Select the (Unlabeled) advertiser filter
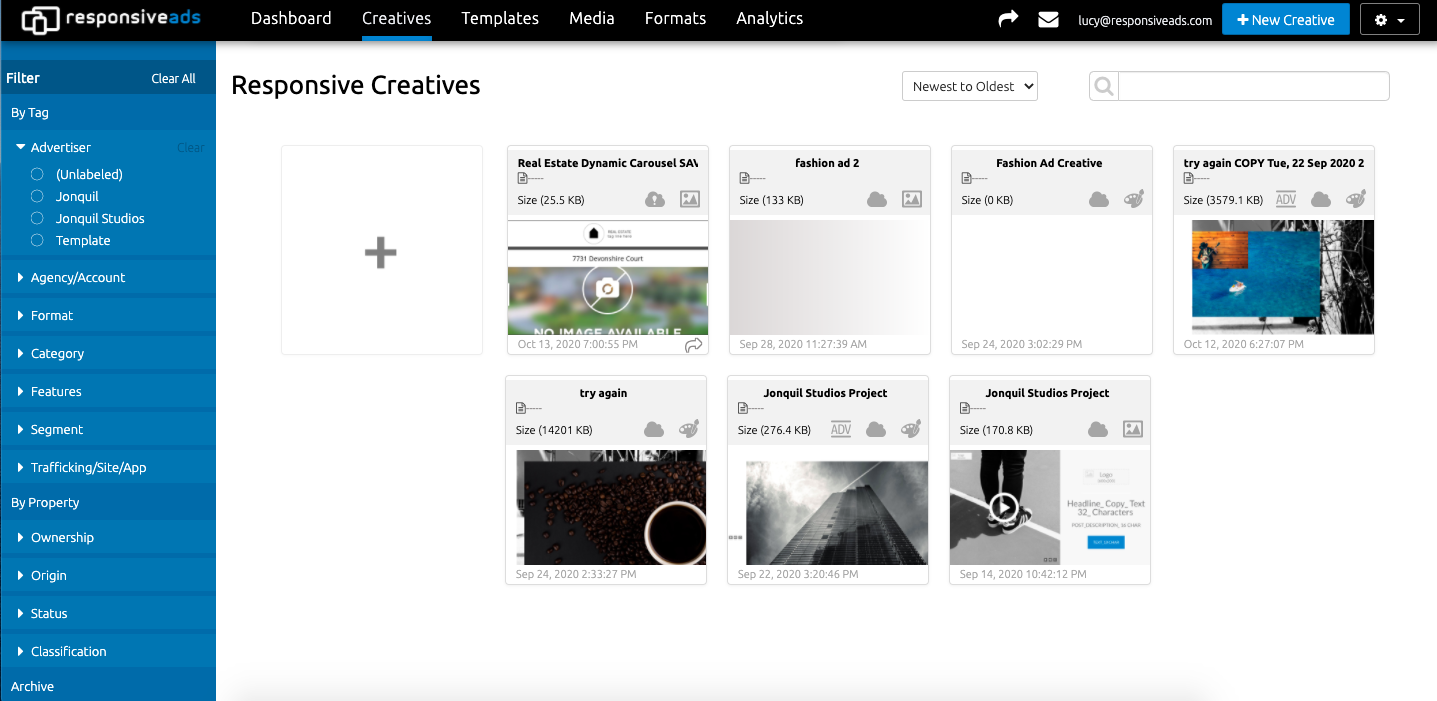This screenshot has height=701, width=1437. (x=37, y=174)
